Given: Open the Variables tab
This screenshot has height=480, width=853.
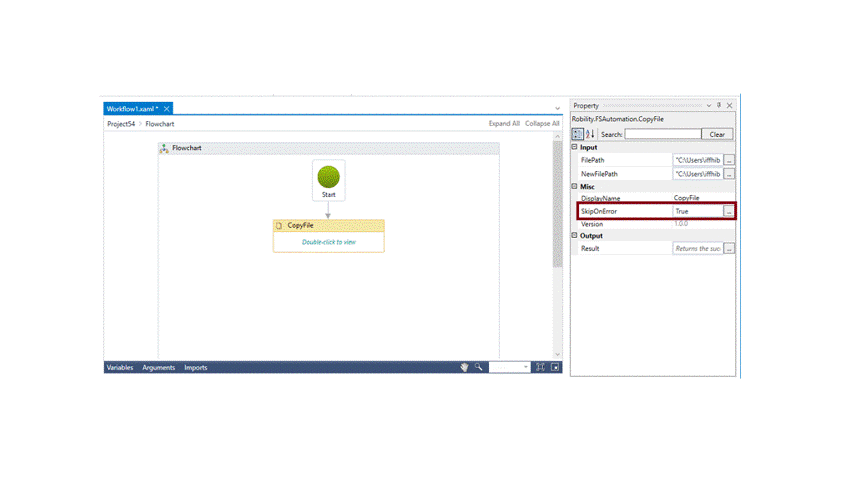Looking at the screenshot, I should pyautogui.click(x=120, y=367).
